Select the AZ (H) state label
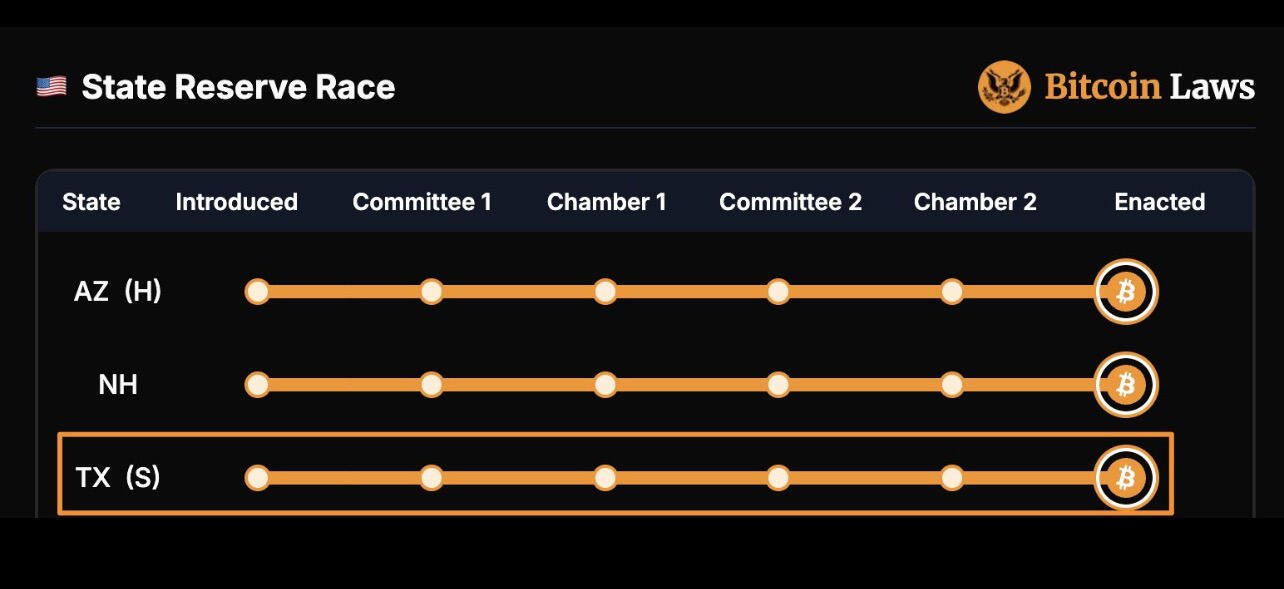Screen dimensions: 1284x589 click(x=118, y=292)
